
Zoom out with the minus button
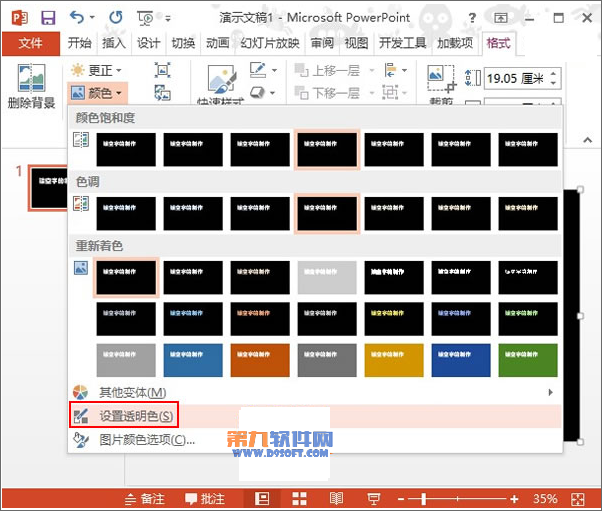401,499
